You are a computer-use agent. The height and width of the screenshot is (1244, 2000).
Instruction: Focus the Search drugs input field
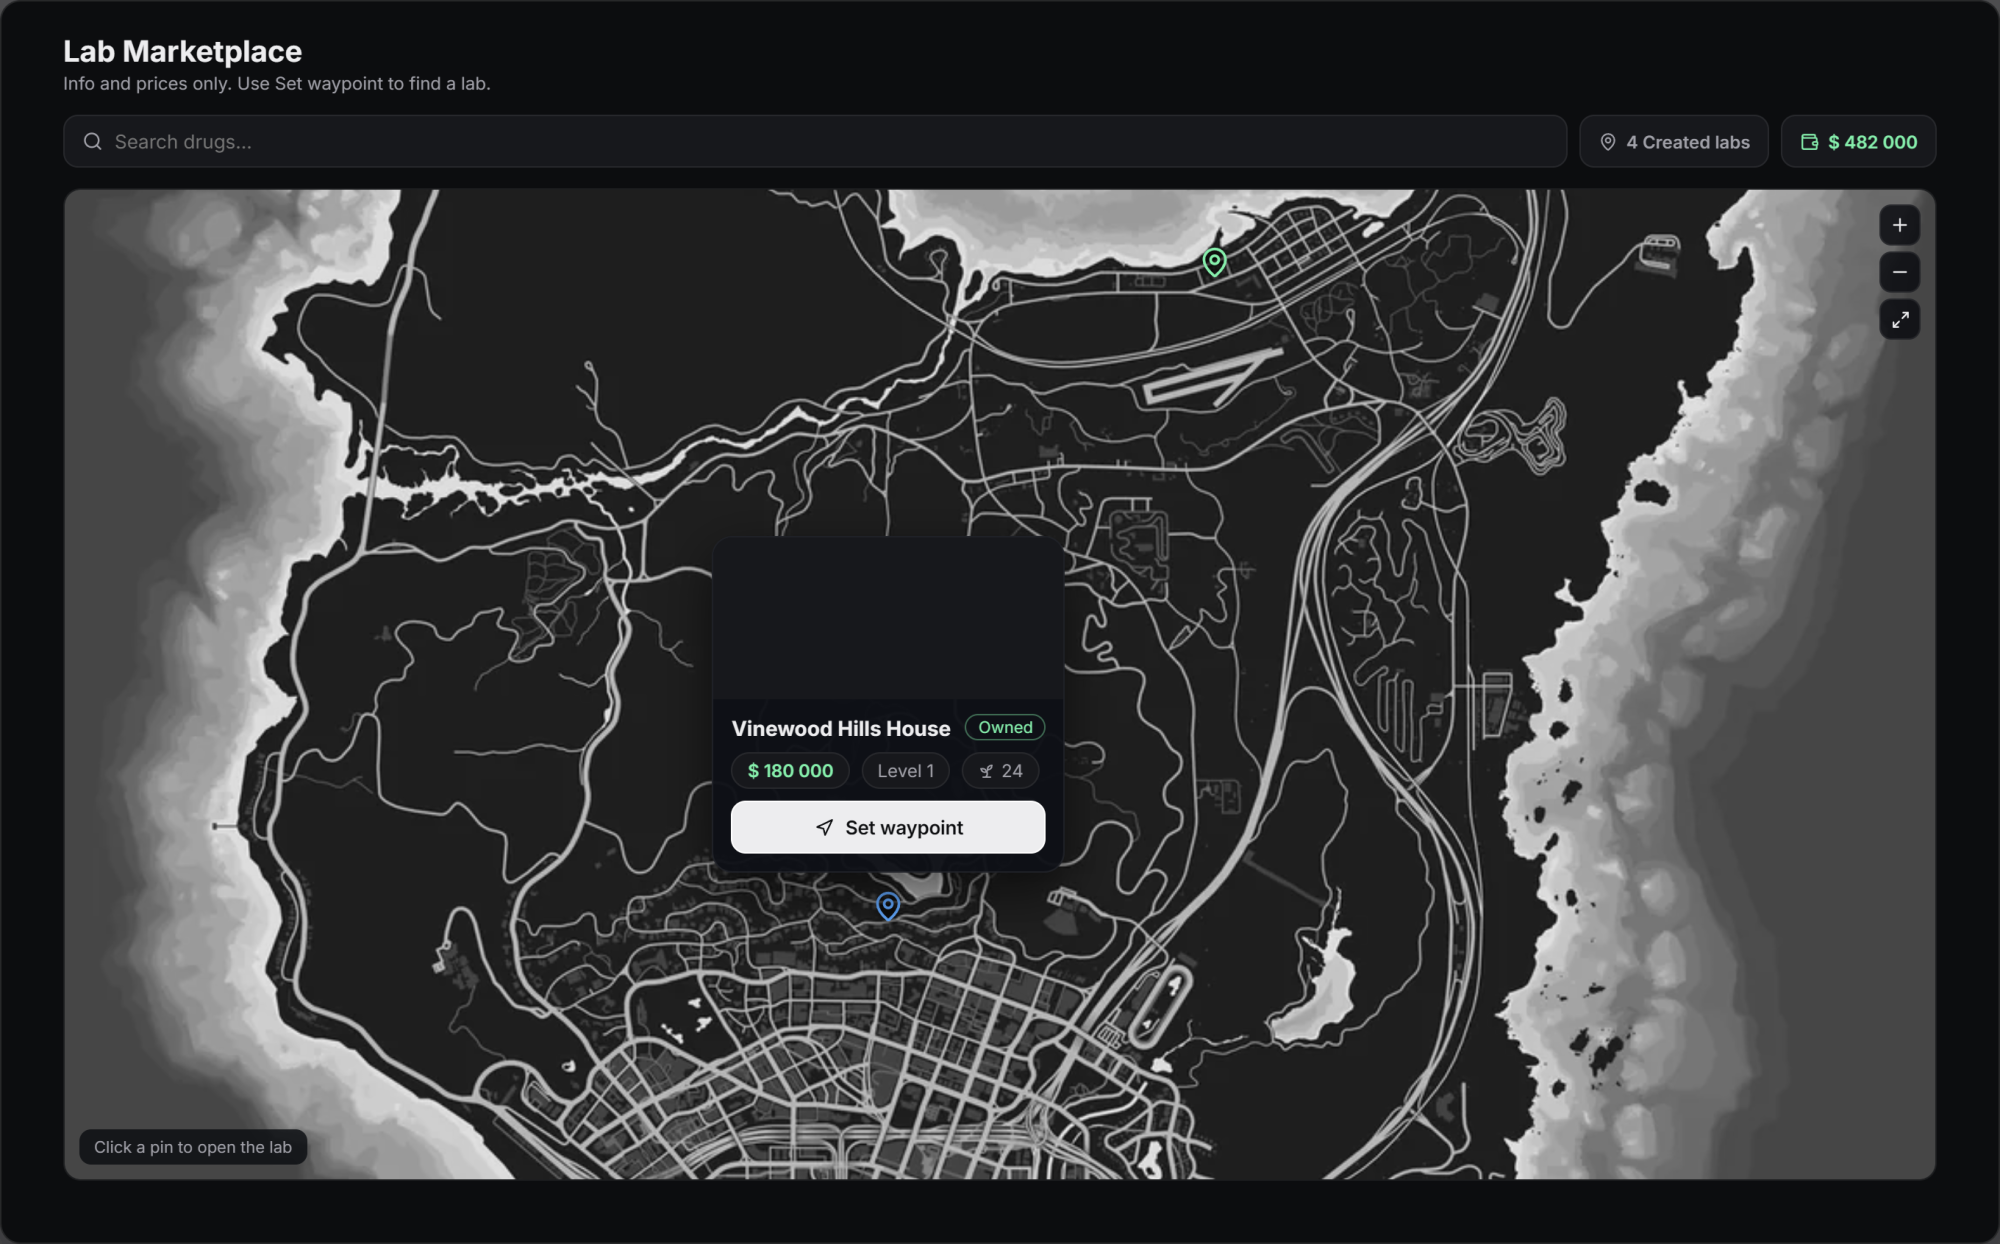[815, 141]
